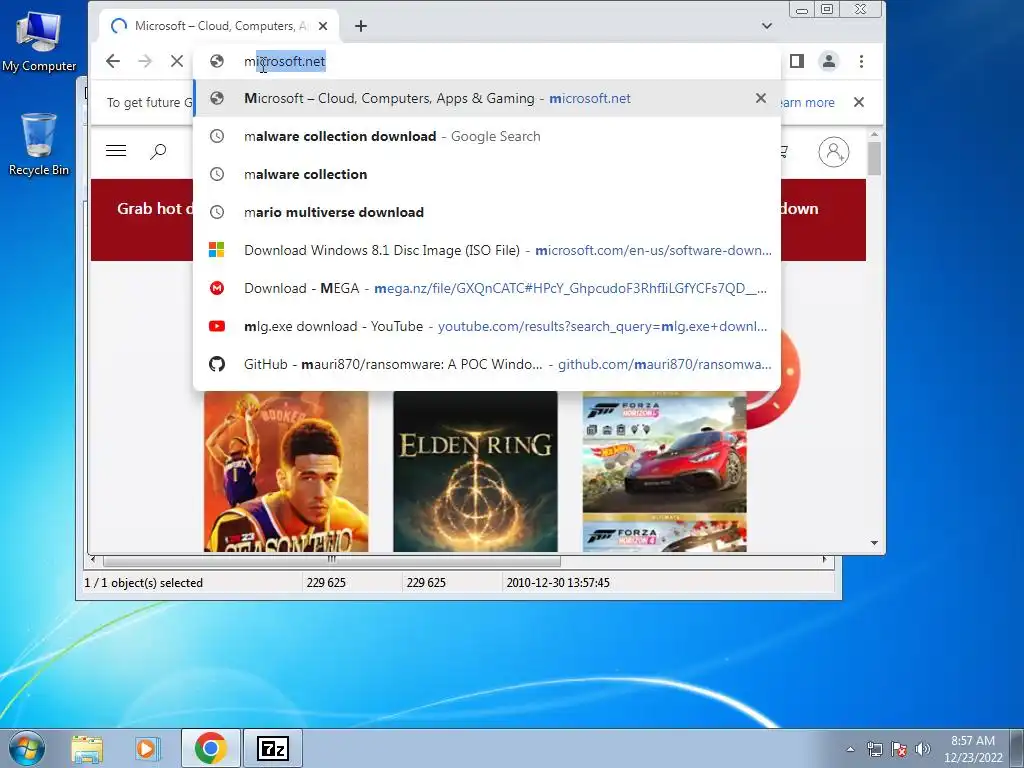Choose the 'mario multiverse download' suggestion
Screen dimensions: 1024x768
coord(487,212)
